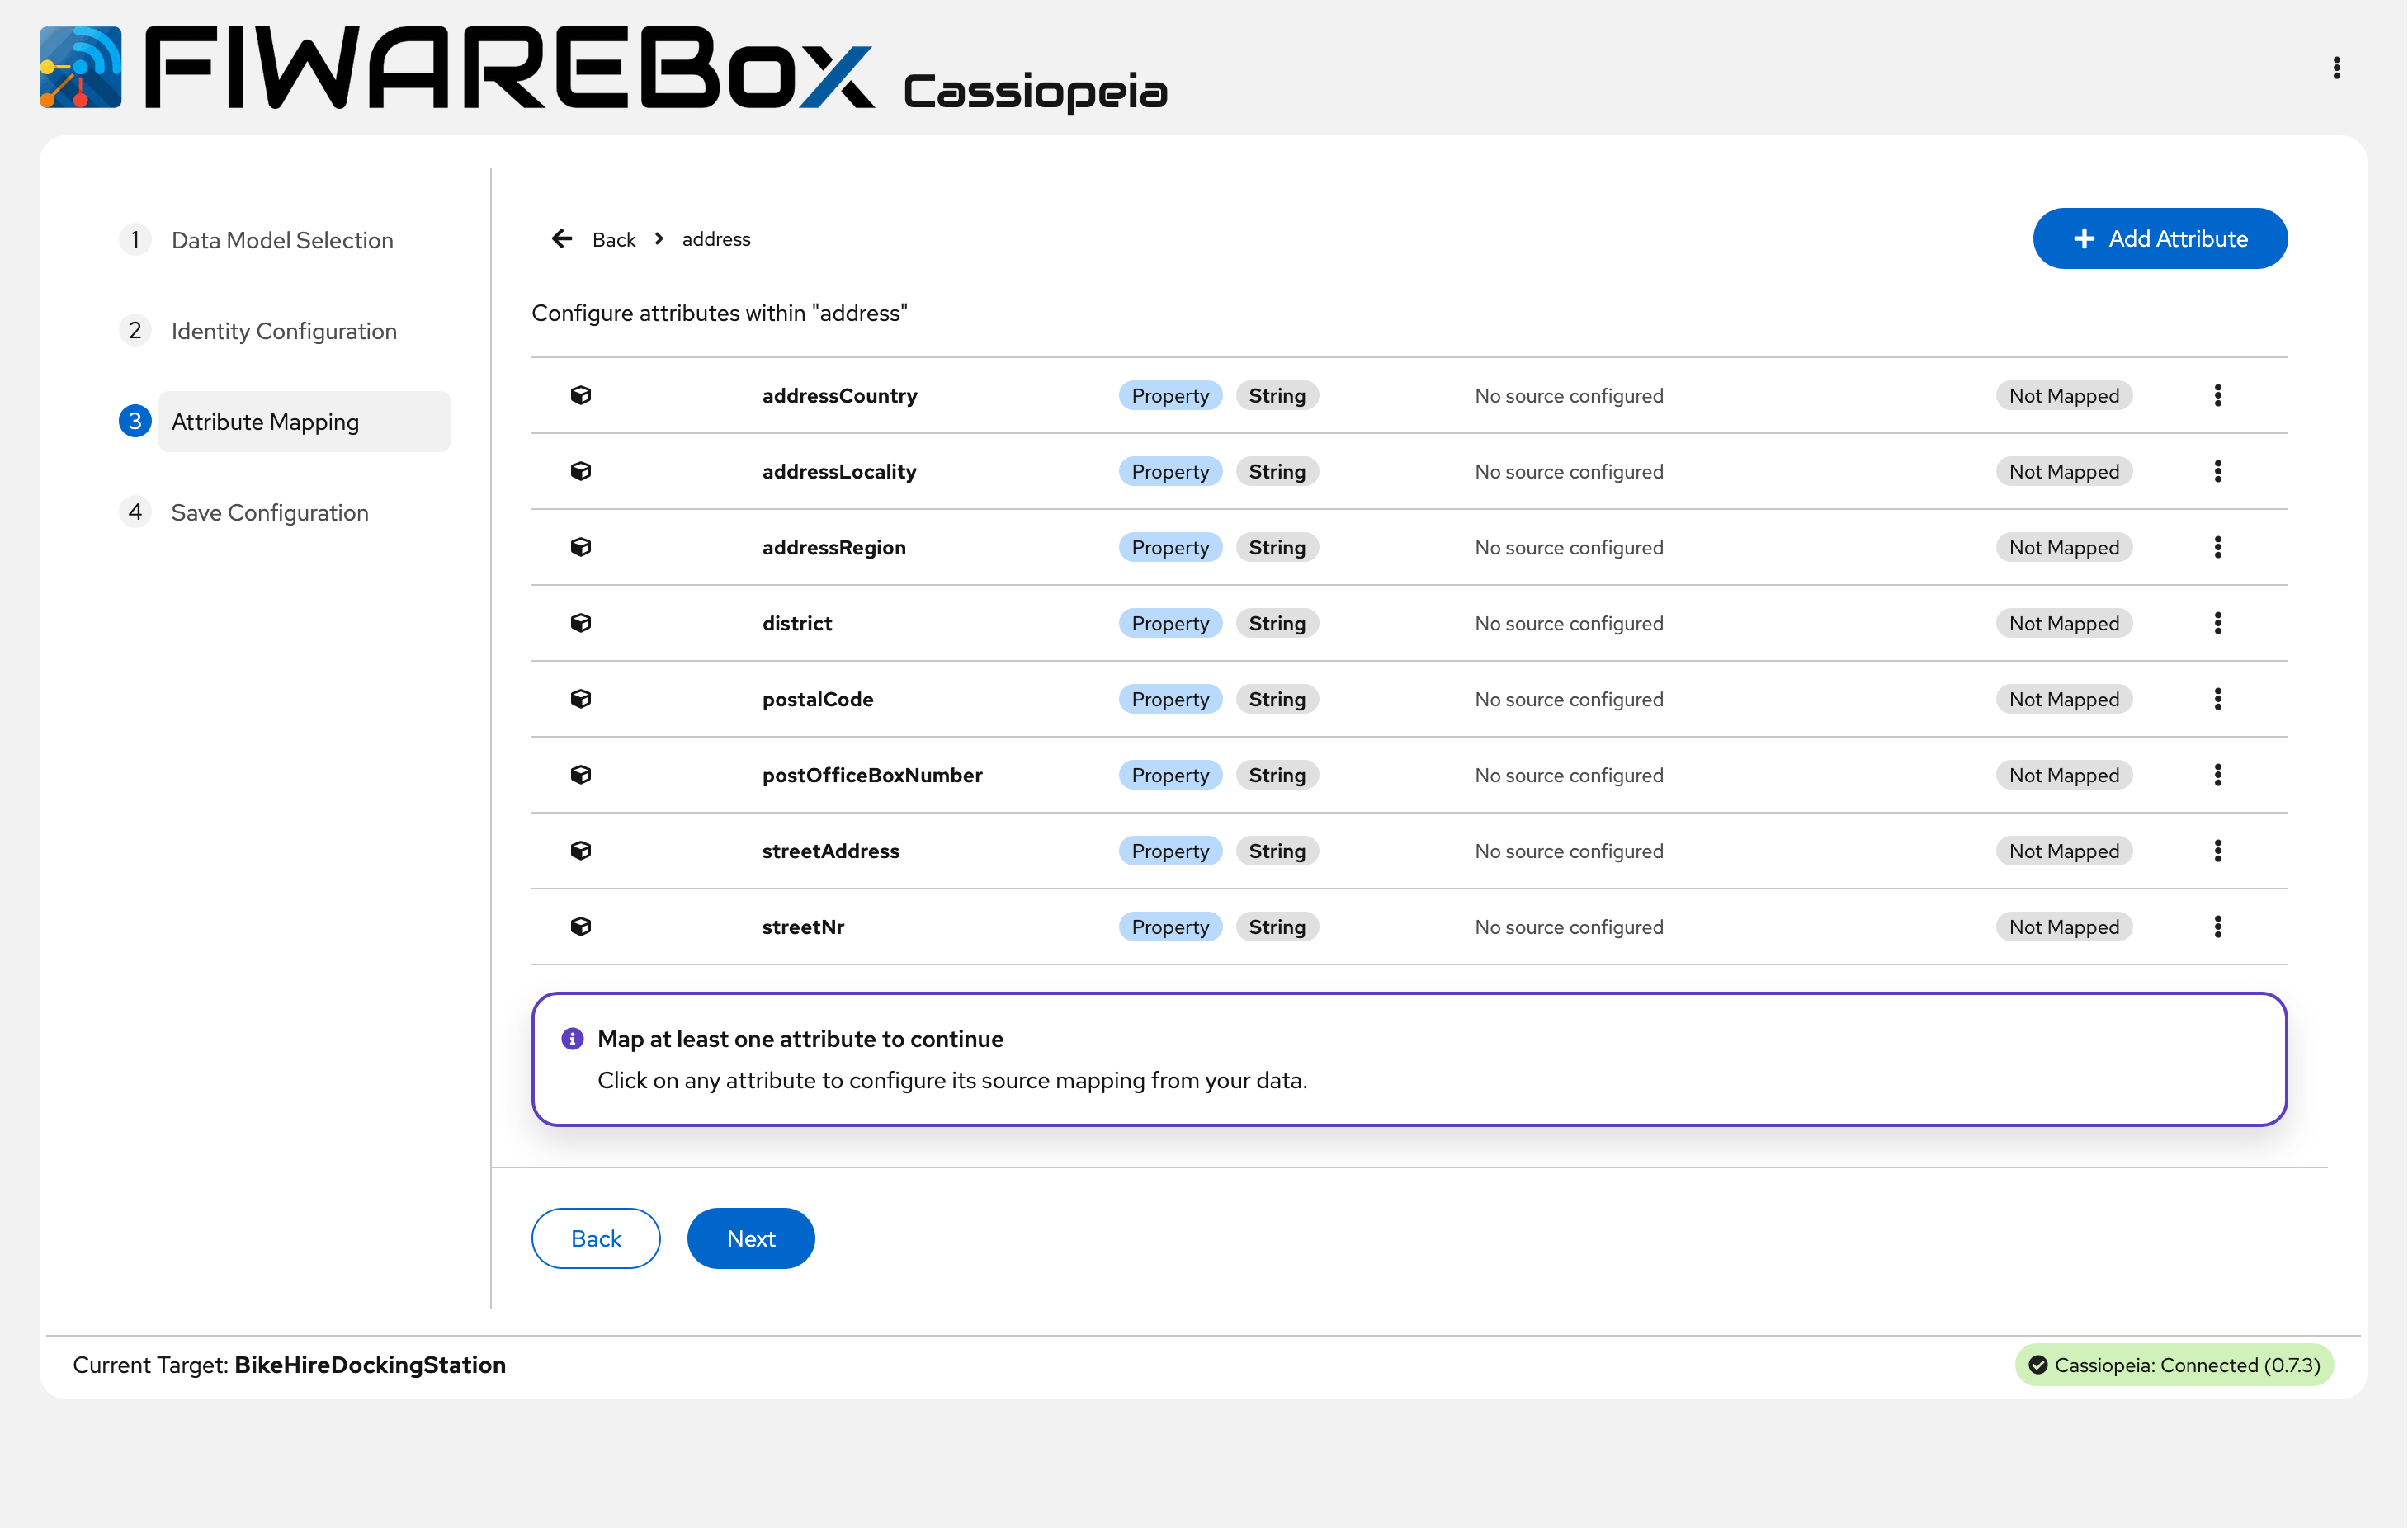Click Not Mapped badge on streetNr row
2408x1528 pixels.
point(2064,927)
